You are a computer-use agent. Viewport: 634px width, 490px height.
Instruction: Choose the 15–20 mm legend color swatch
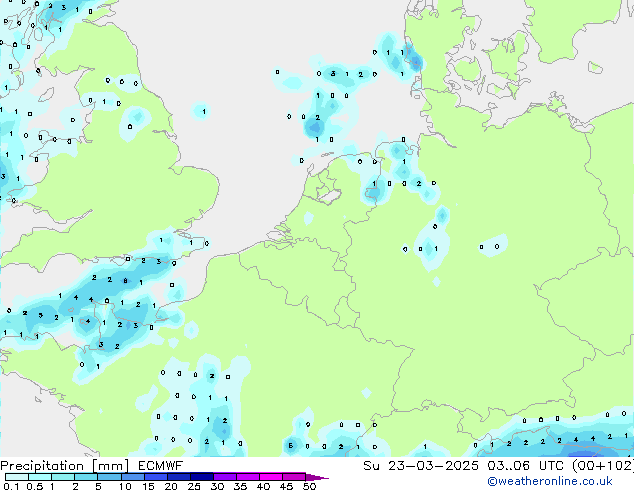tap(155, 477)
